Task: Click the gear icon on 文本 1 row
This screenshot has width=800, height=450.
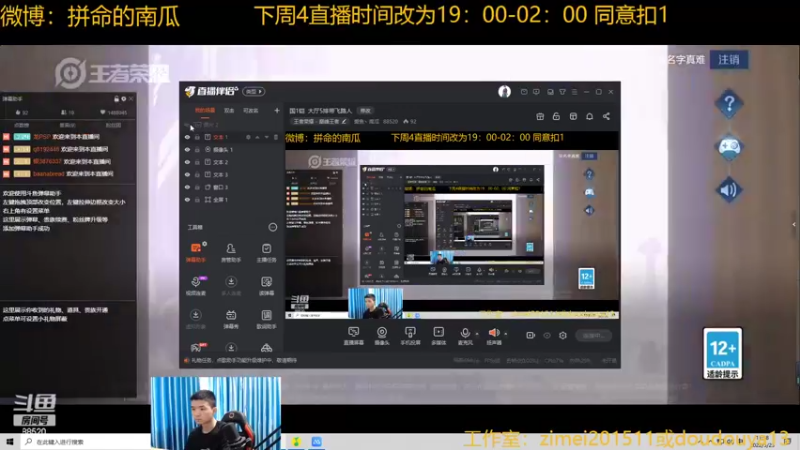Action: tap(248, 137)
